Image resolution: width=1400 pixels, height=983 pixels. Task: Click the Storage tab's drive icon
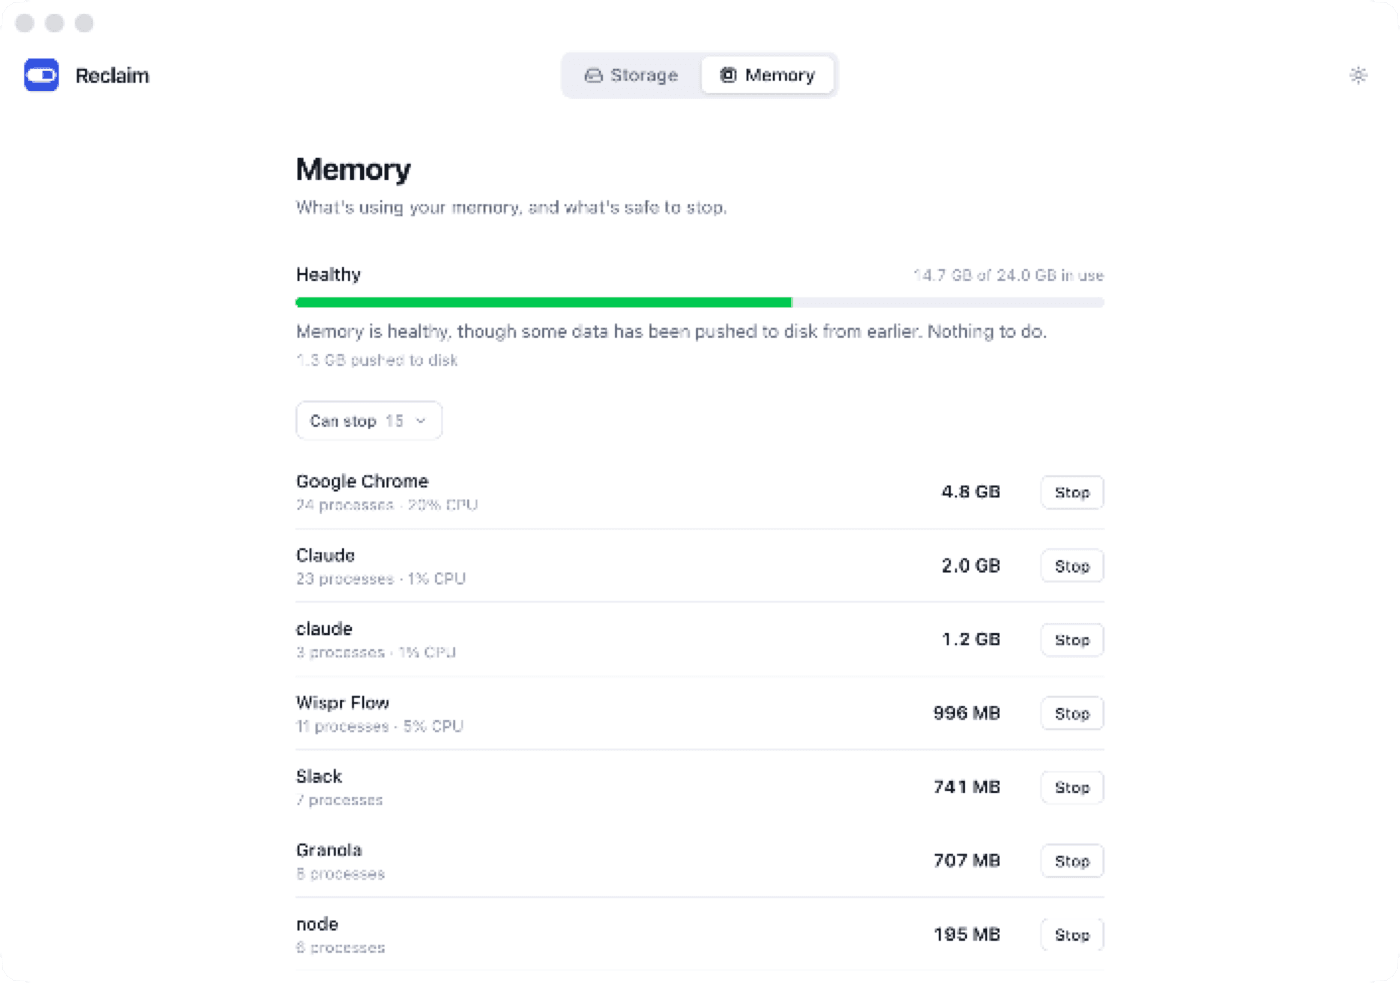tap(593, 75)
